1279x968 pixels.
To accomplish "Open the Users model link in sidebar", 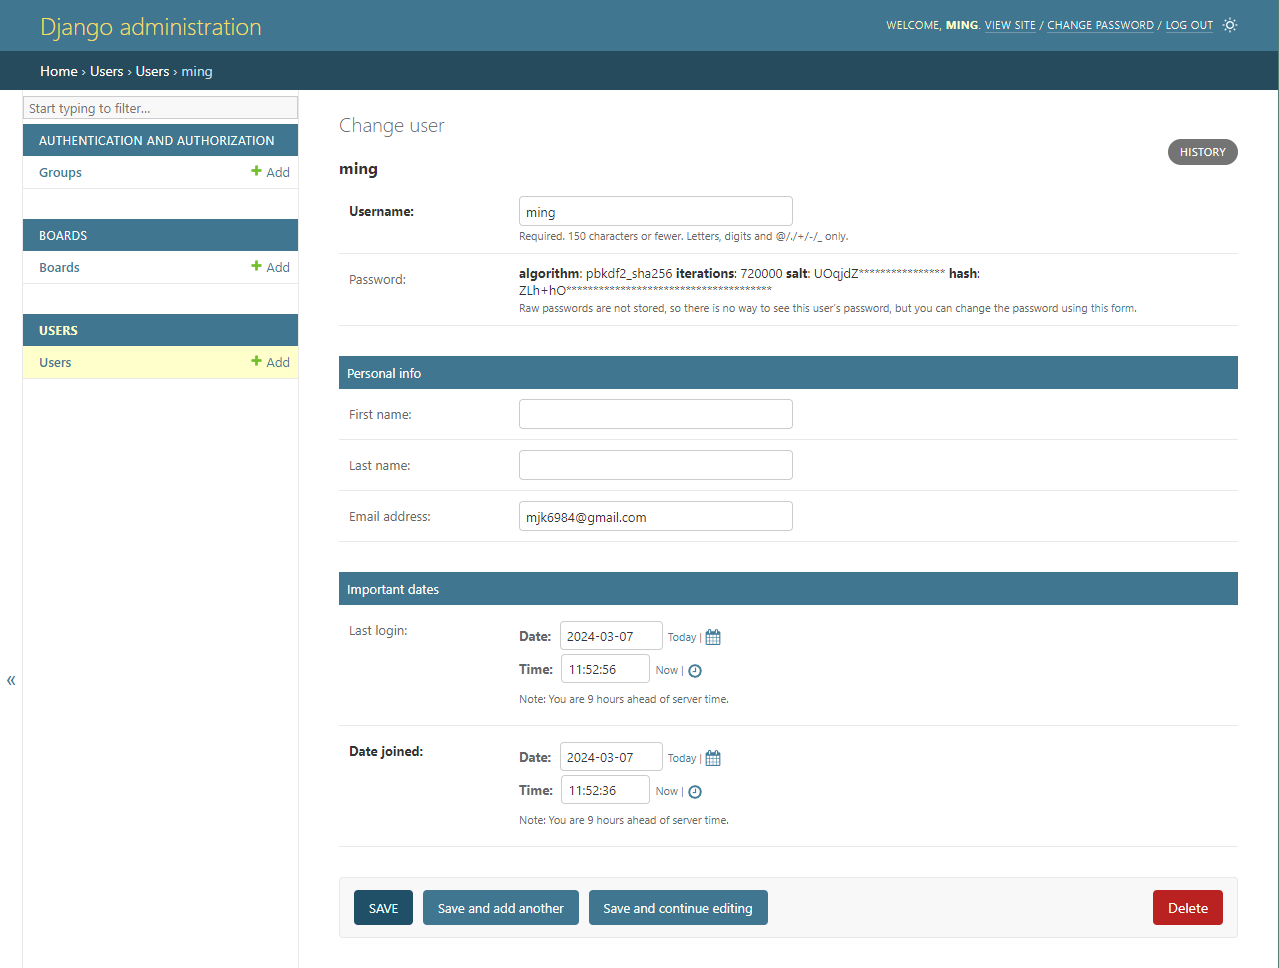I will (x=55, y=362).
